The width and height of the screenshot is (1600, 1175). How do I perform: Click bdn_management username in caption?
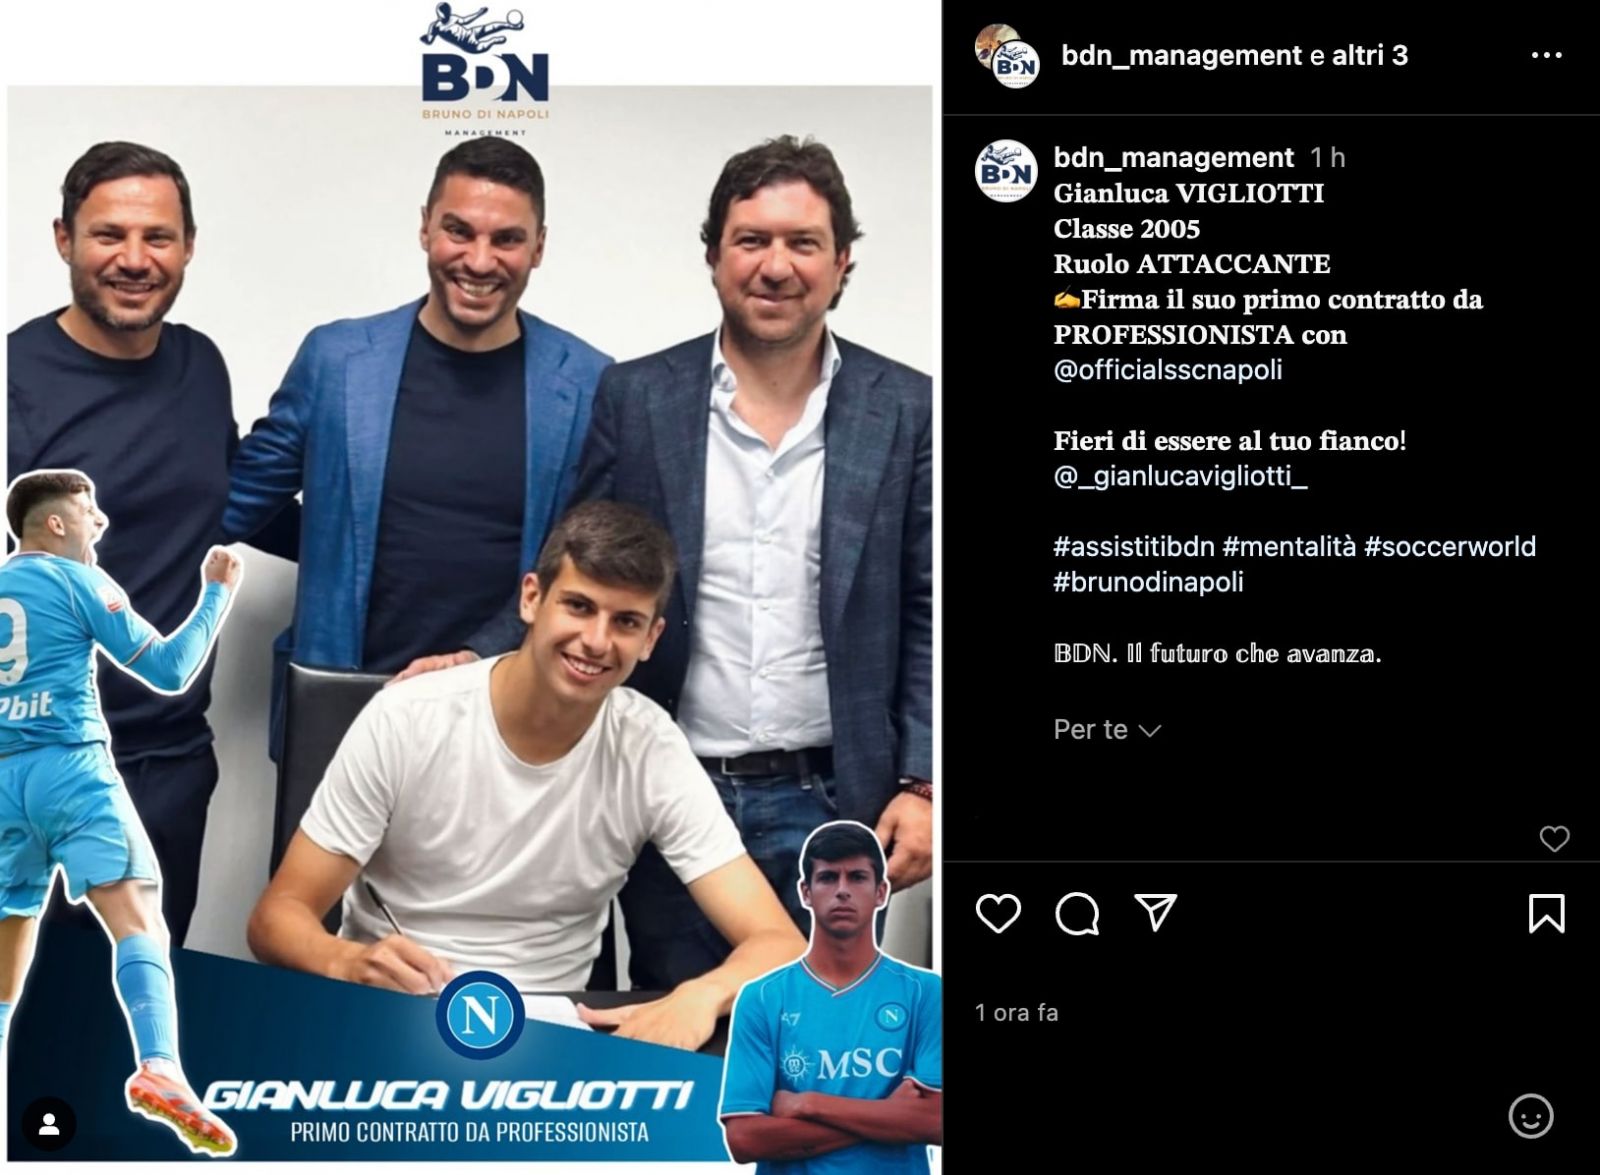coord(1174,157)
